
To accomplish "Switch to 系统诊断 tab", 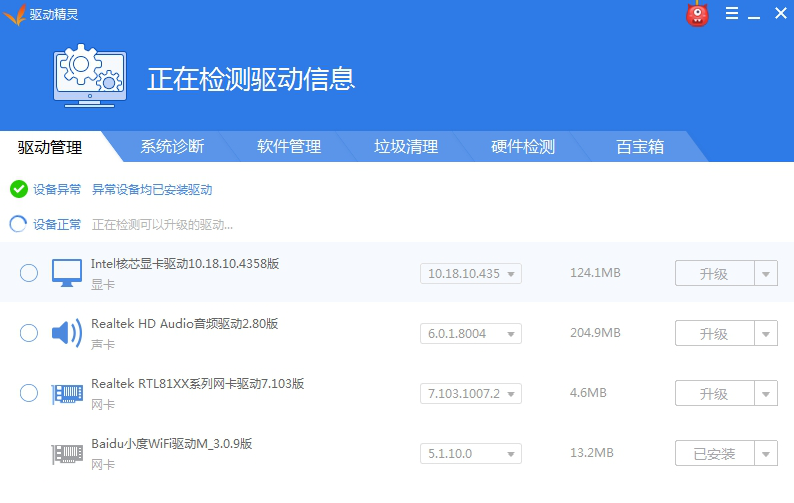I will point(172,146).
